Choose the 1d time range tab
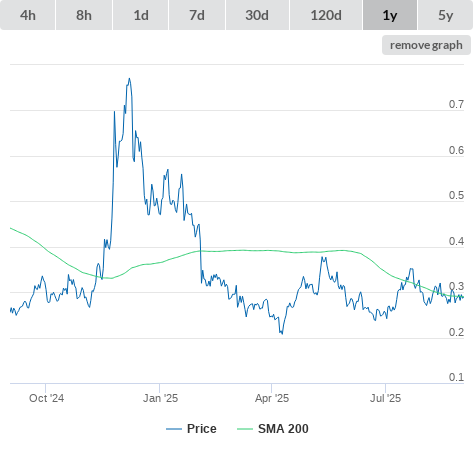Screen dimensions: 474x455 pyautogui.click(x=141, y=15)
